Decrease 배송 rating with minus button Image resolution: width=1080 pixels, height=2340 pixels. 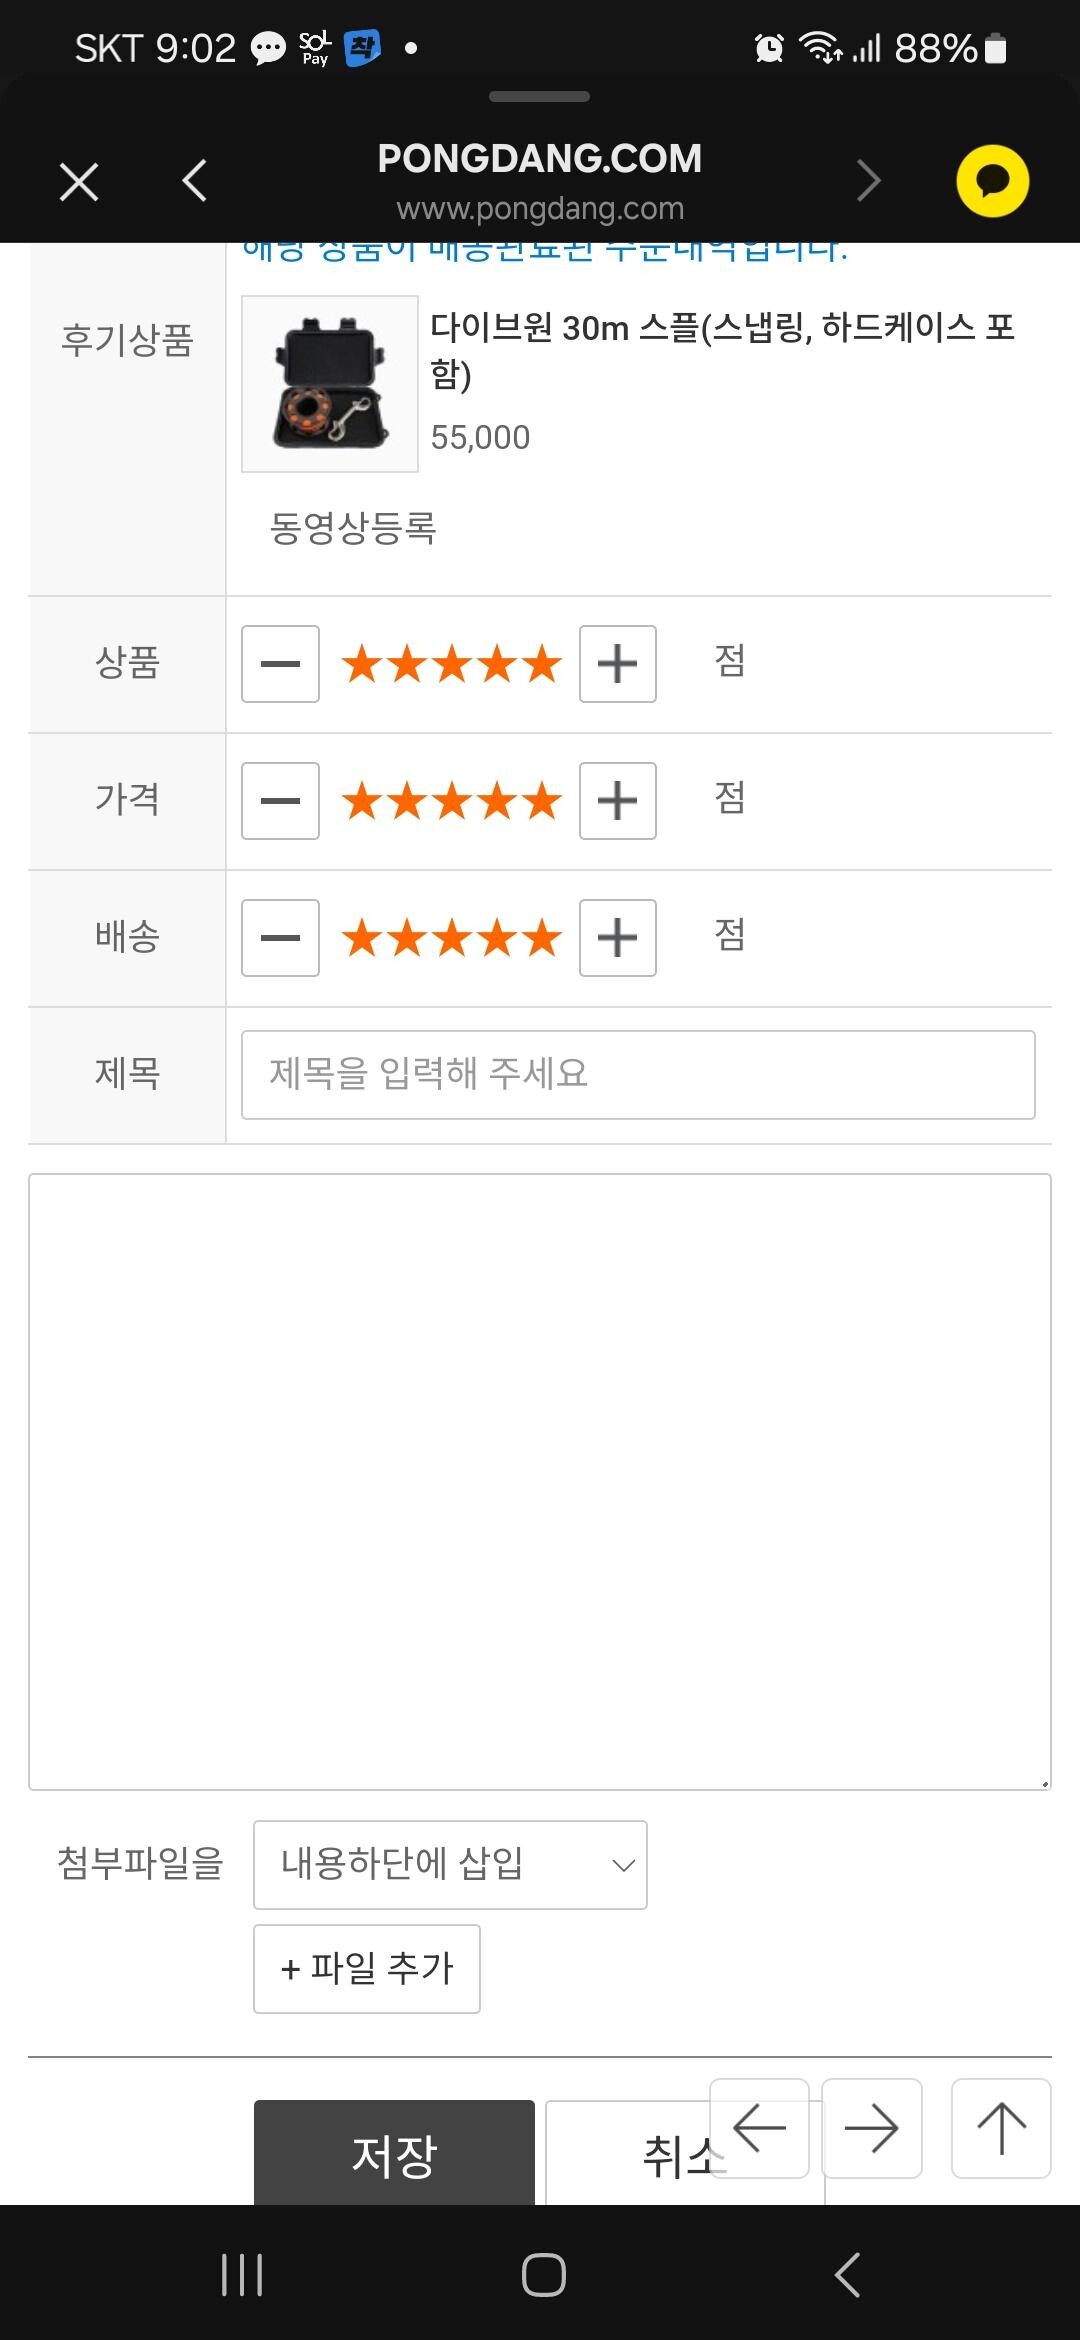280,938
